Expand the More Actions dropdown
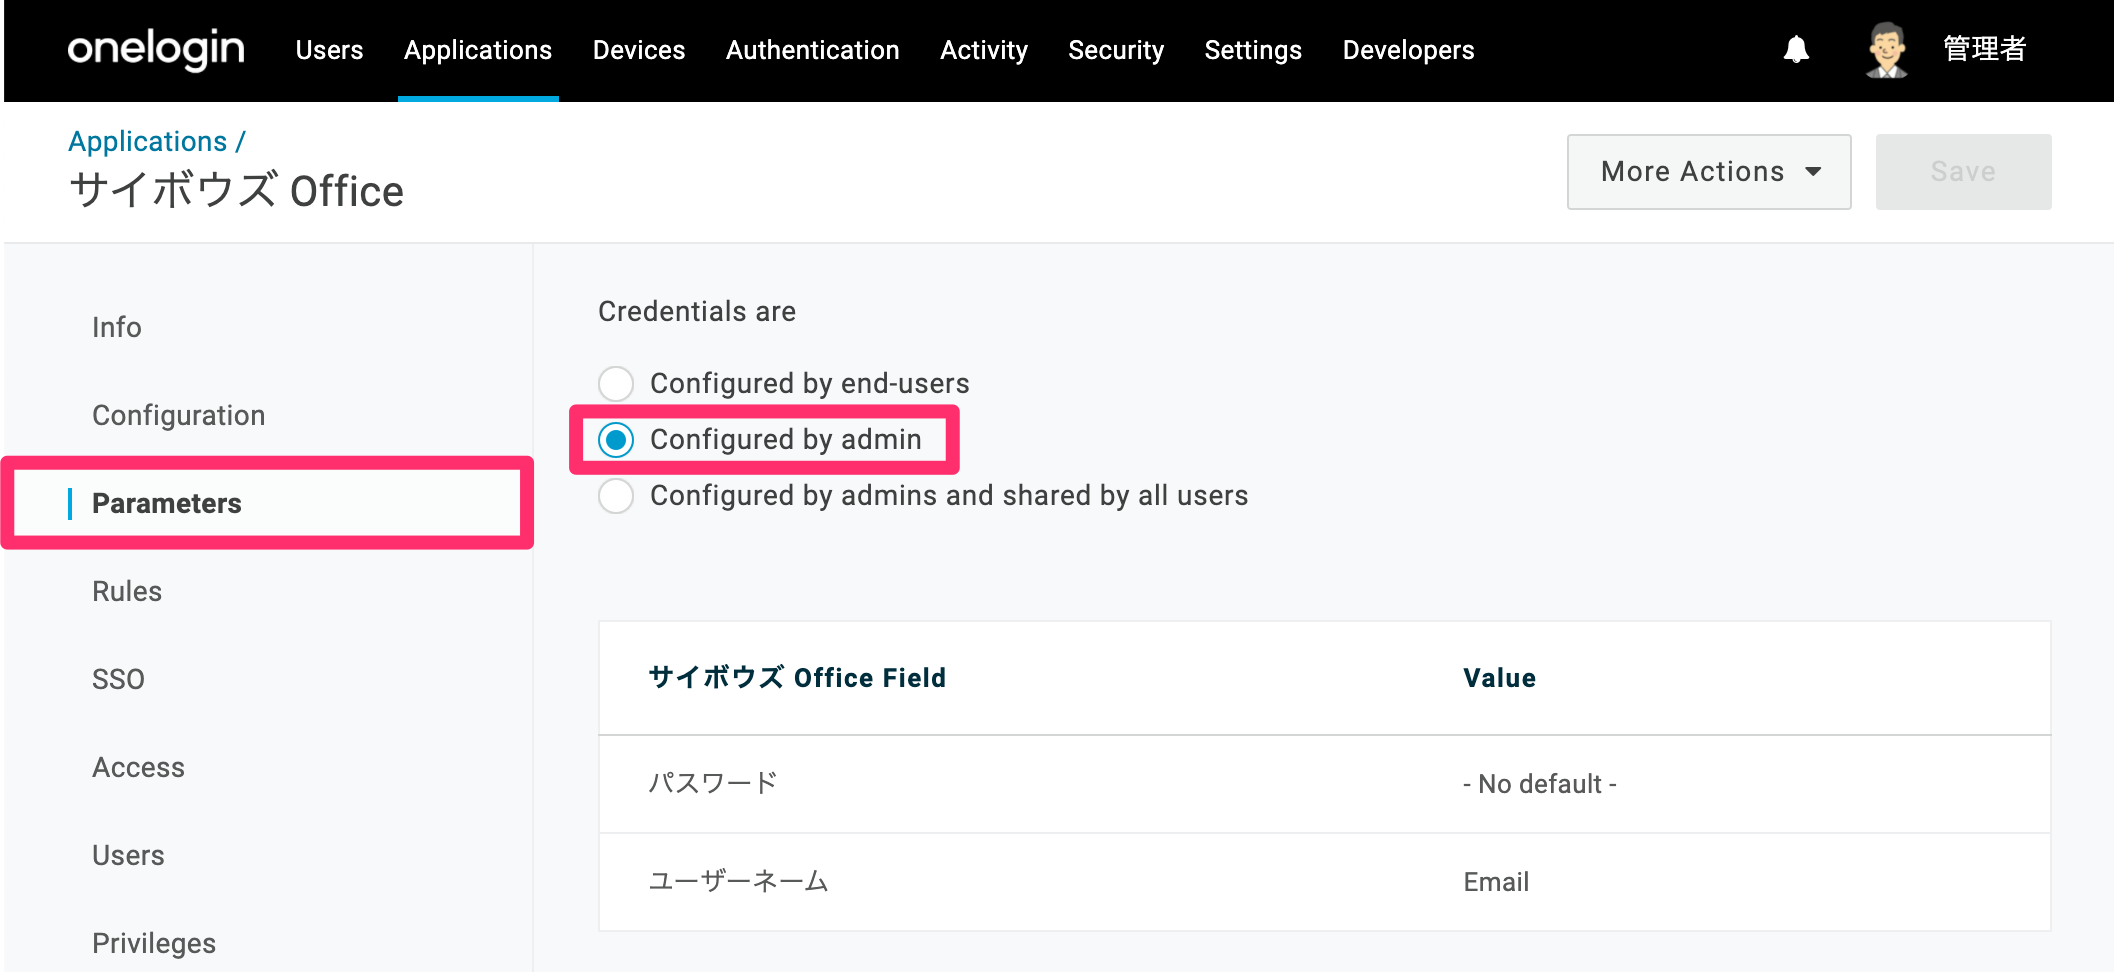 1709,172
